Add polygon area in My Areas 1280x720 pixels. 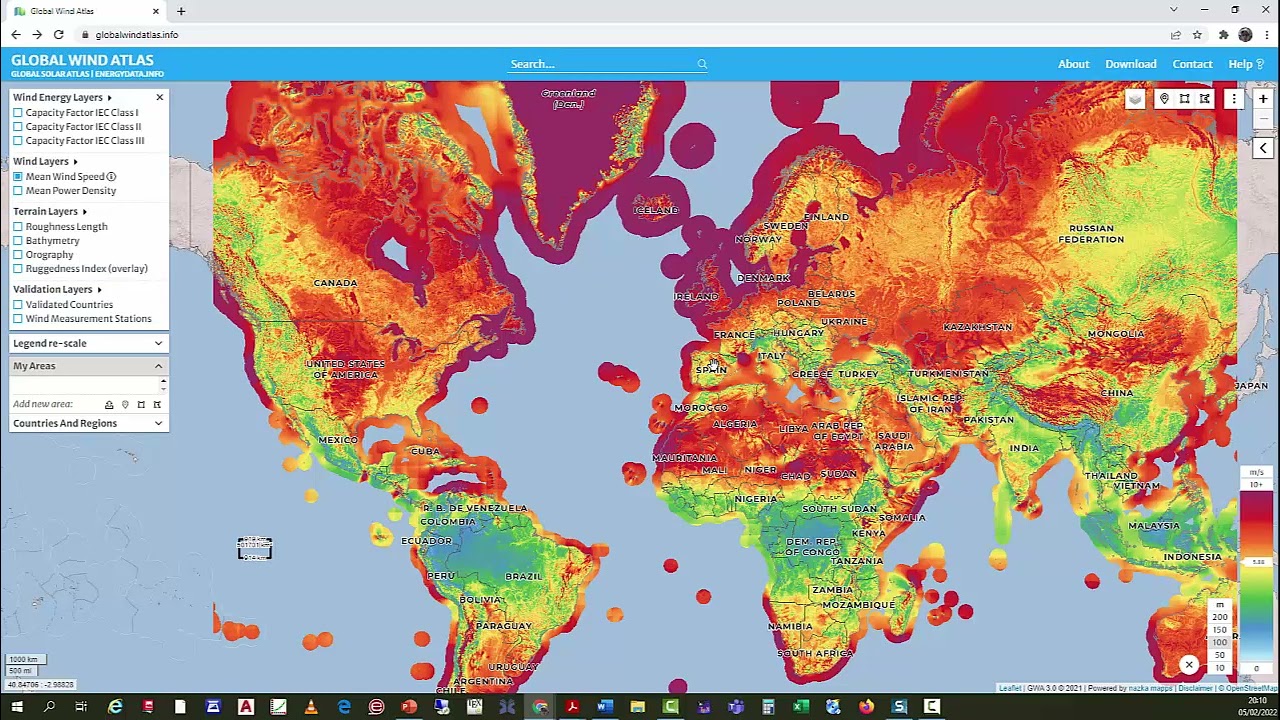click(x=157, y=404)
